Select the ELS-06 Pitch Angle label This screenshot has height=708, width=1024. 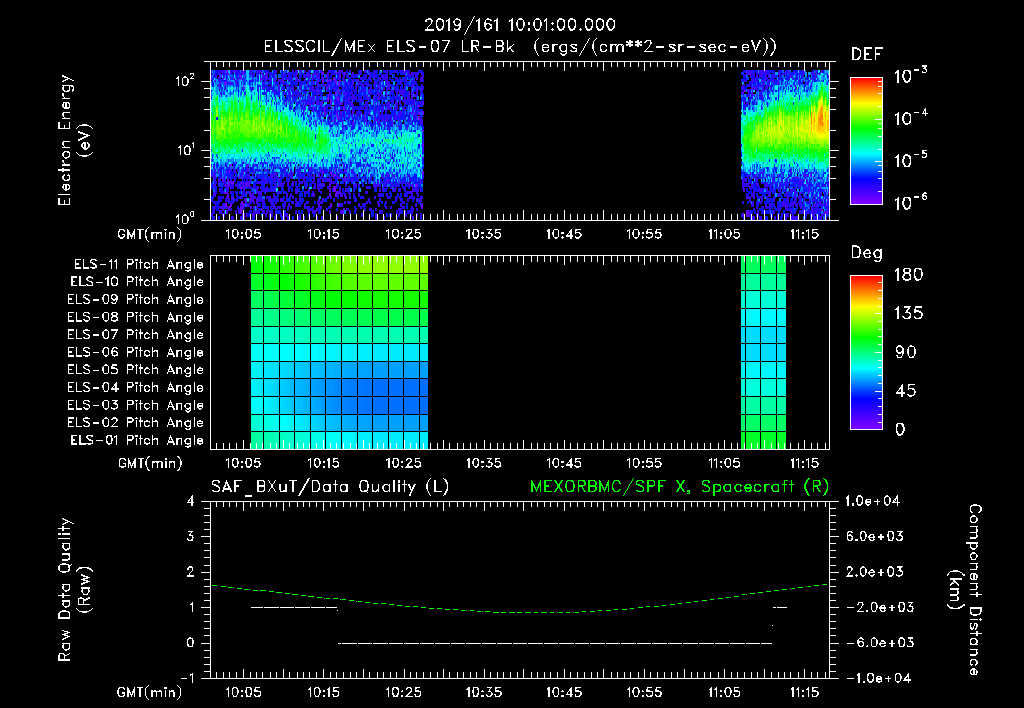pyautogui.click(x=135, y=352)
